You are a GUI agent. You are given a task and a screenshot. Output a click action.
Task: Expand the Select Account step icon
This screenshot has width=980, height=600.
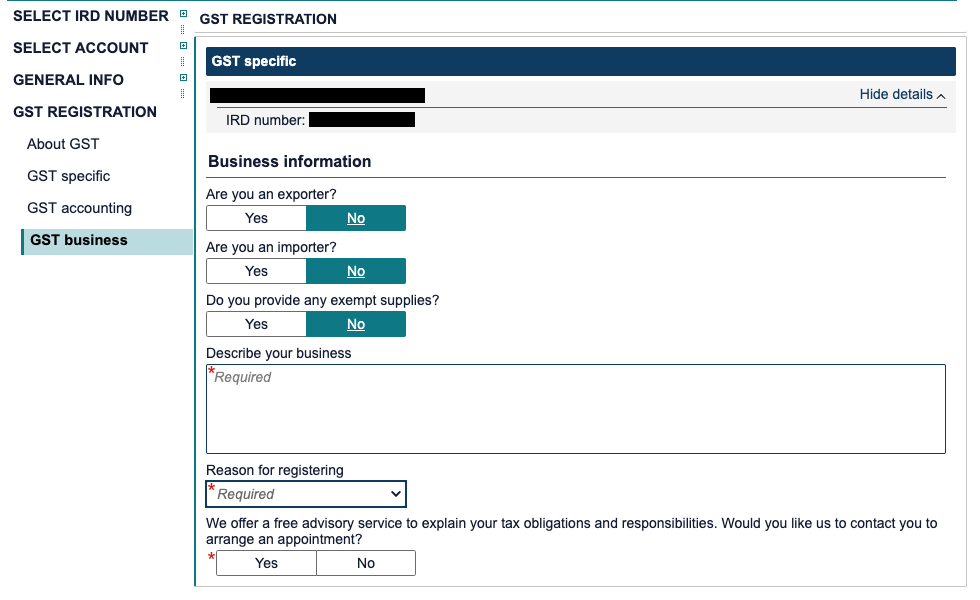click(183, 46)
